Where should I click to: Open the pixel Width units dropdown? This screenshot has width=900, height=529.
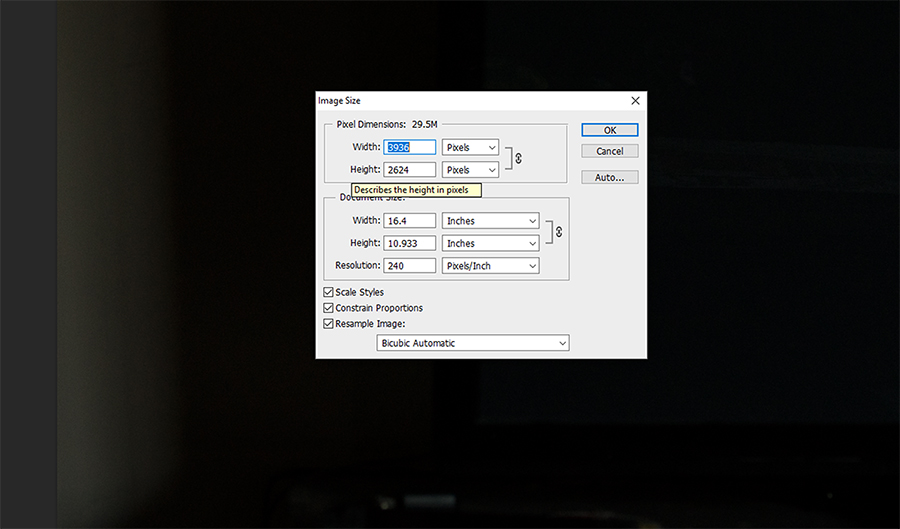(470, 147)
